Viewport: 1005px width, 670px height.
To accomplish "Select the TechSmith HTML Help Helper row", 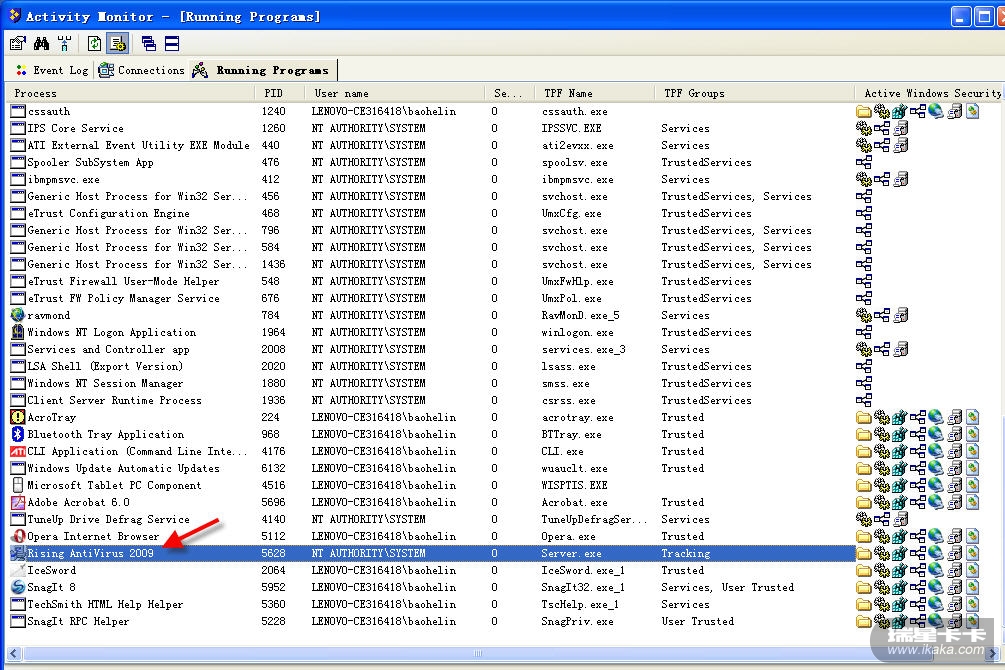I will pyautogui.click(x=431, y=604).
